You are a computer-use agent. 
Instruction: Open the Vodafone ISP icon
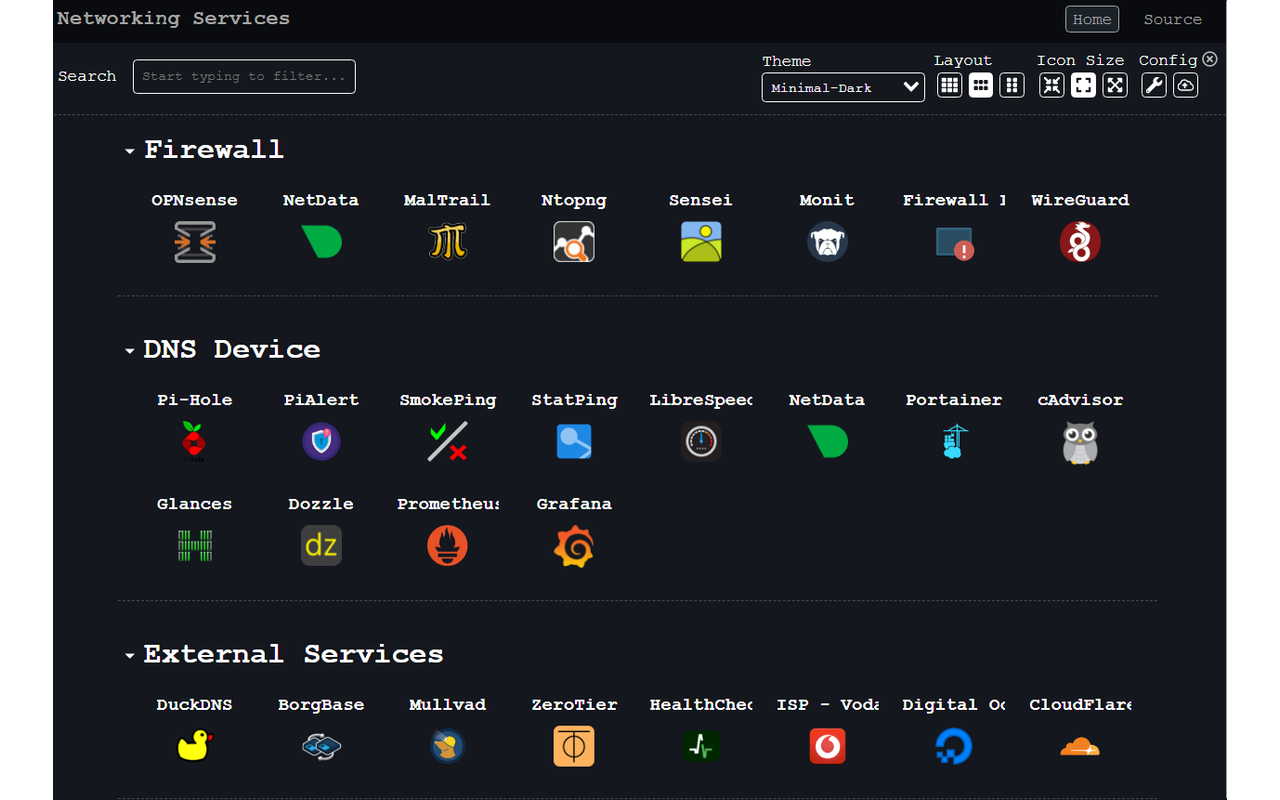[x=827, y=746]
